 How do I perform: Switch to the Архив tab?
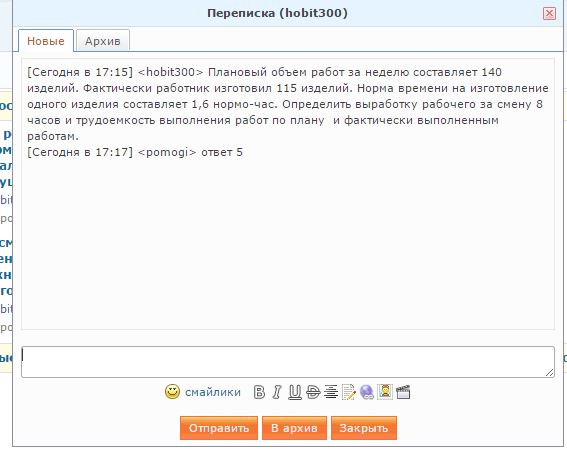click(103, 41)
